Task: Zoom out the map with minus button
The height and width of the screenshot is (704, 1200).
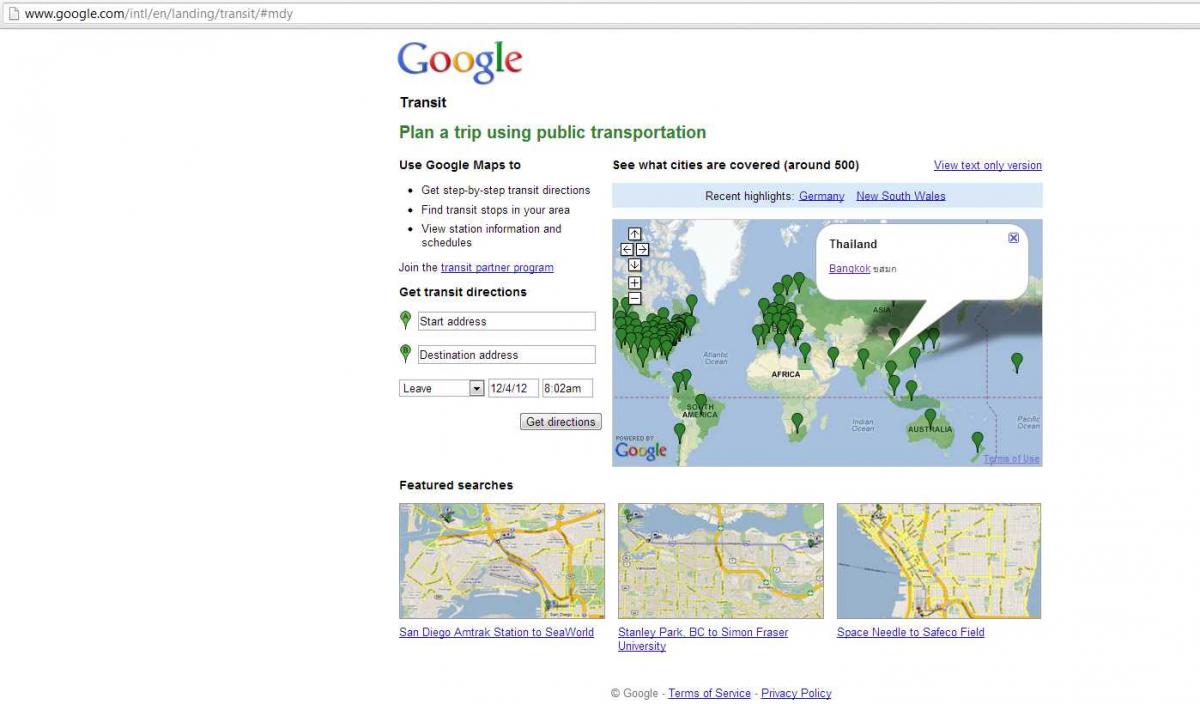Action: point(634,298)
